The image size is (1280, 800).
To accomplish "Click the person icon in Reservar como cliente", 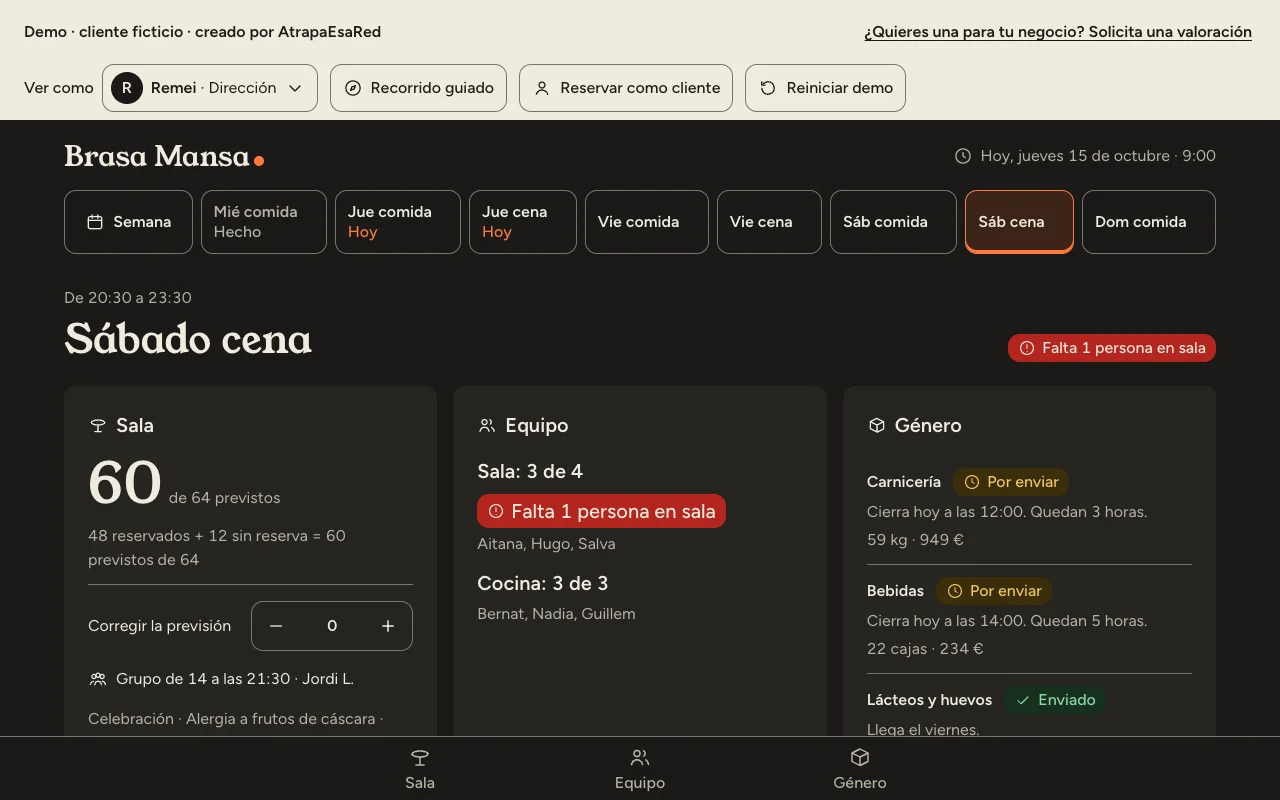I will tap(542, 88).
